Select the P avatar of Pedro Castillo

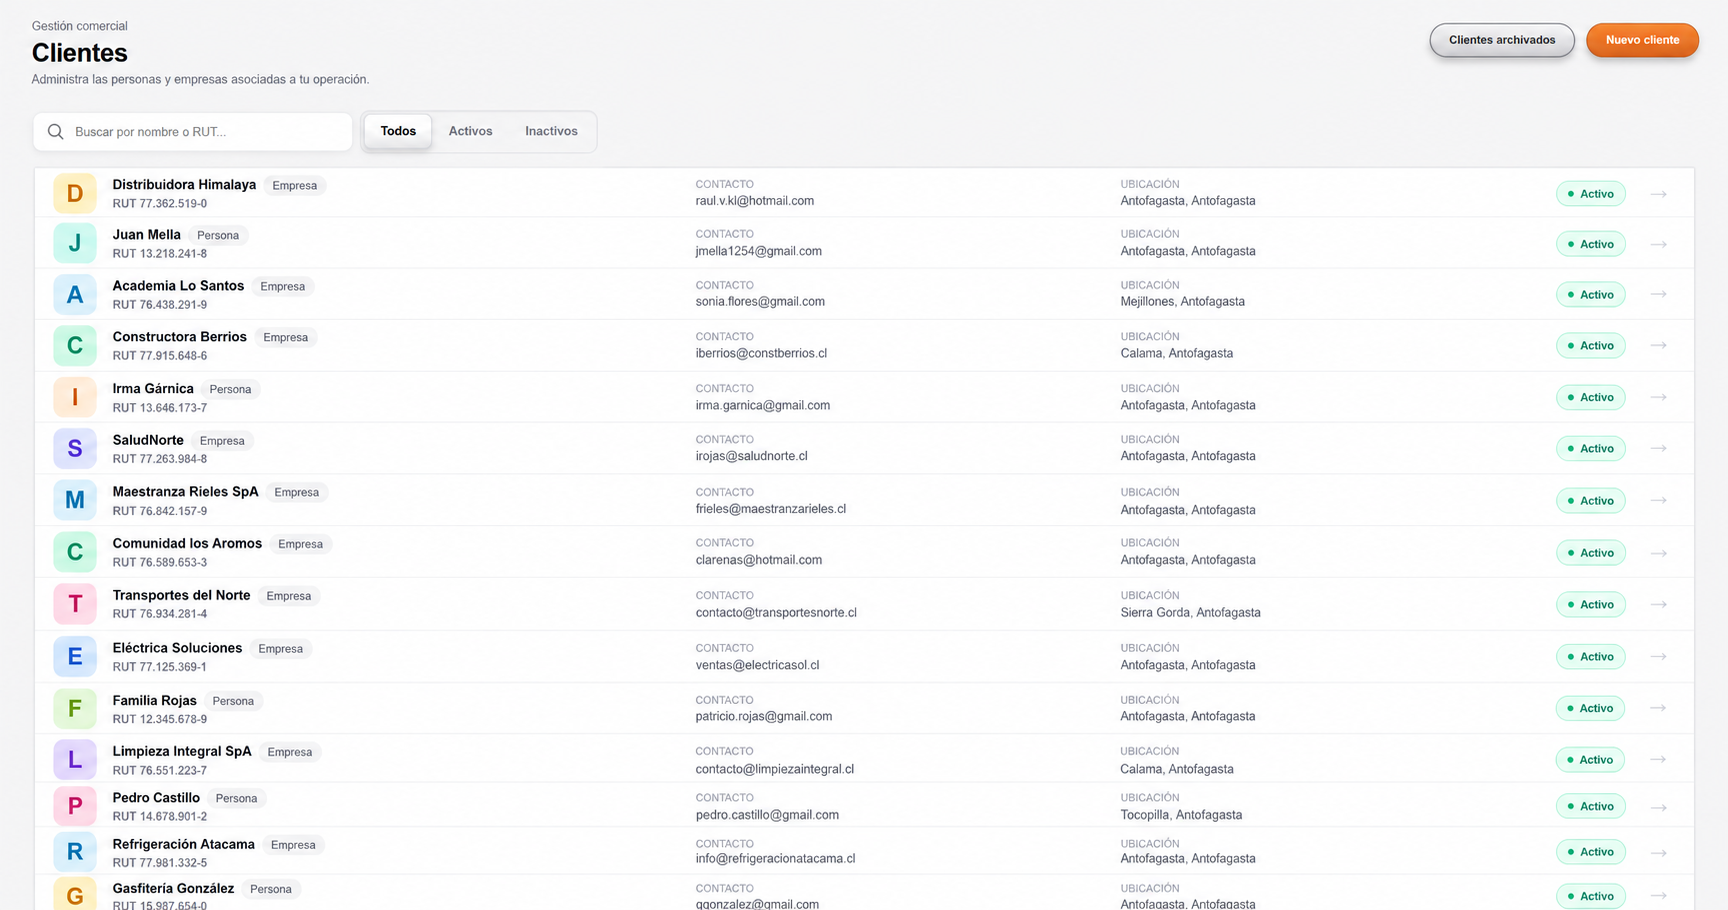pyautogui.click(x=75, y=806)
